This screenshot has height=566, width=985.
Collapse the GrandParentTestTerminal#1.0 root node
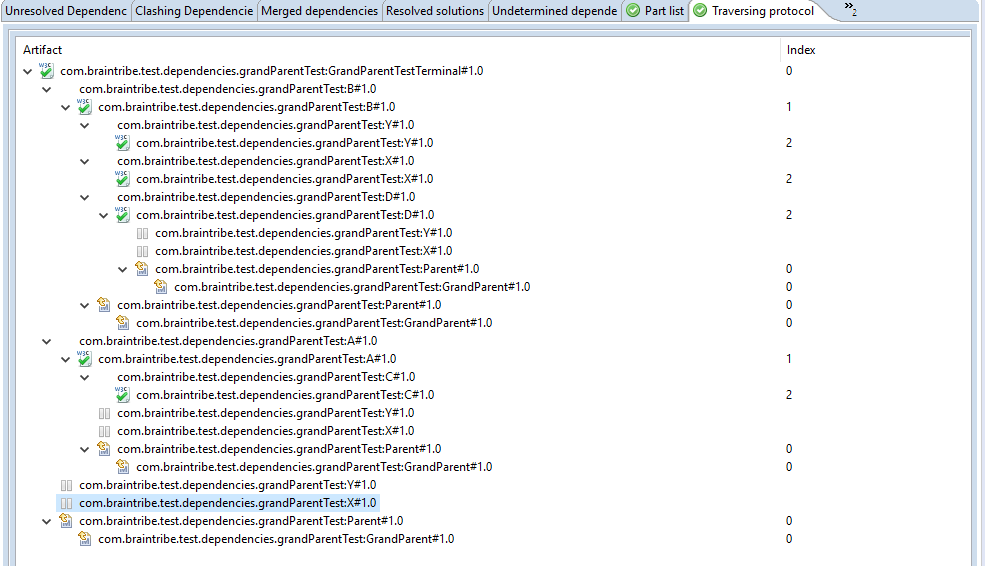pyautogui.click(x=27, y=71)
